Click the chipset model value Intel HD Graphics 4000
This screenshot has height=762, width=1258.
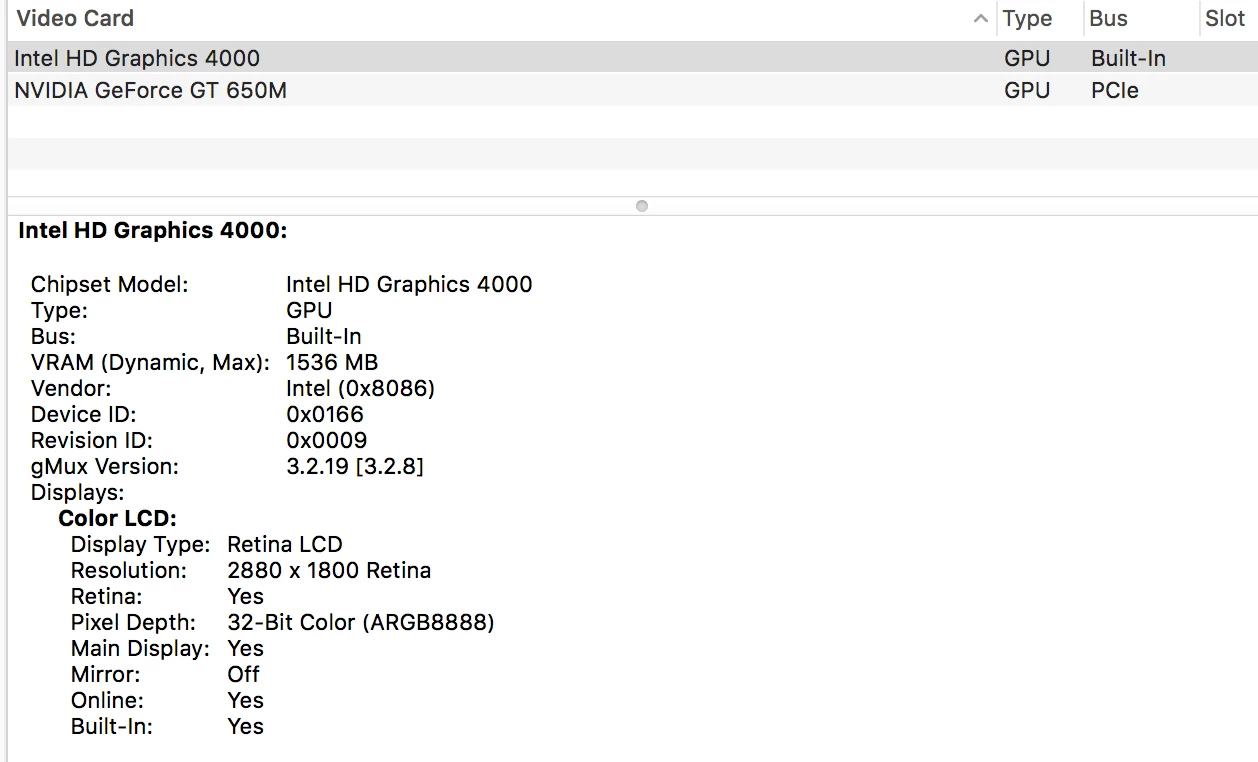point(409,284)
